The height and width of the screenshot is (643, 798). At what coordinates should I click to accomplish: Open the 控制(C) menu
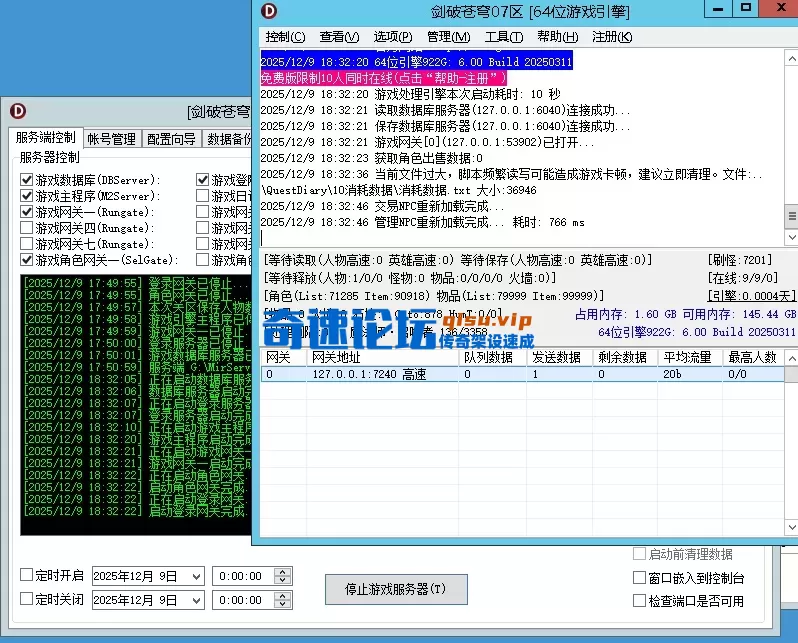(285, 37)
